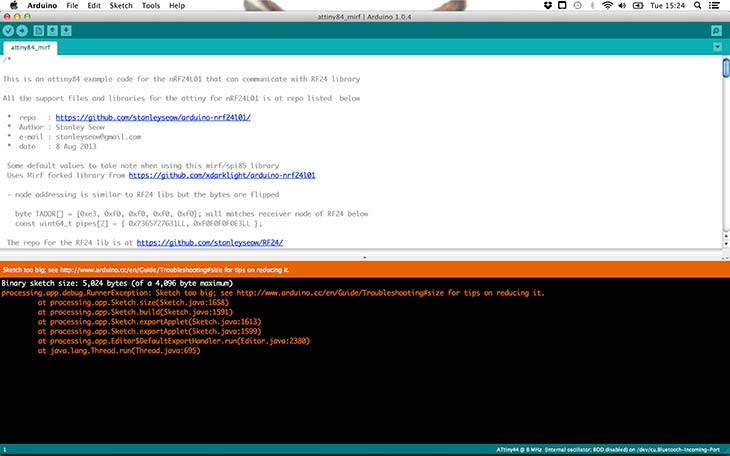Open the Arduino application menu
The image size is (730, 456).
42,6
